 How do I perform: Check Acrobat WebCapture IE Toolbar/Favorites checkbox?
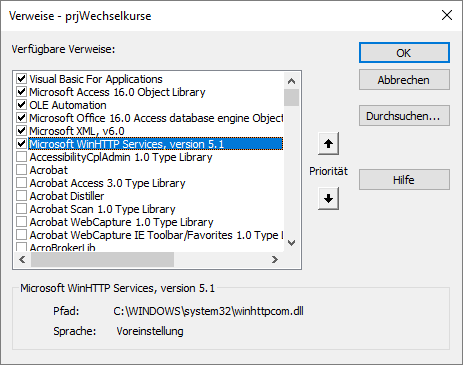click(21, 235)
